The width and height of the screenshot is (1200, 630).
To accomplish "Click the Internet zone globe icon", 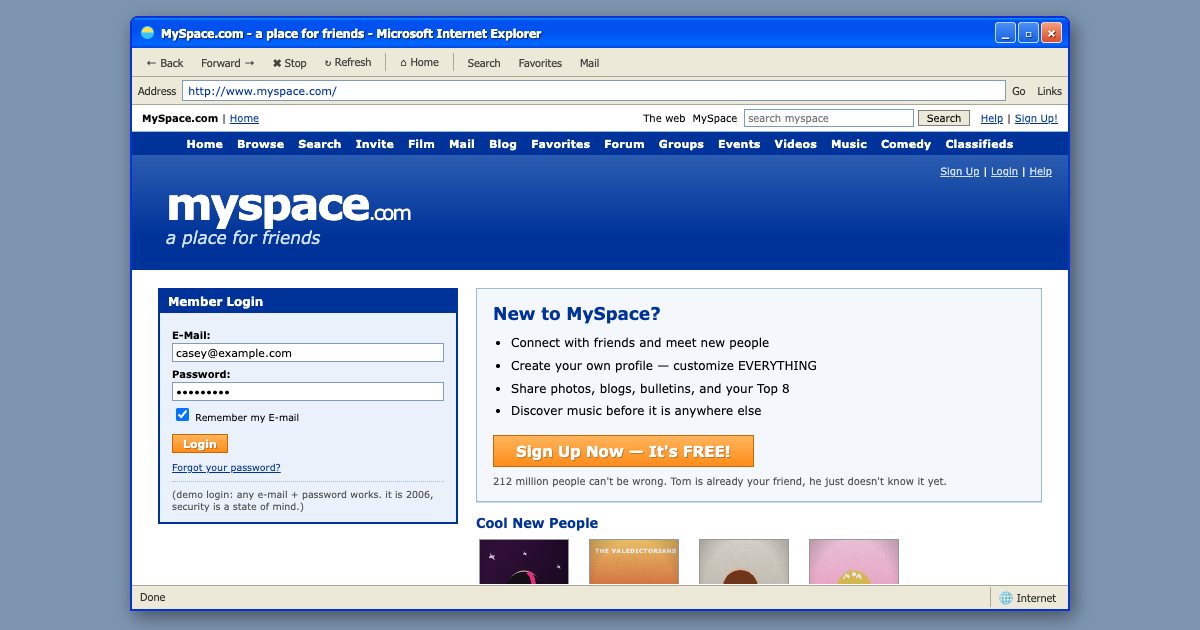I will point(1006,598).
